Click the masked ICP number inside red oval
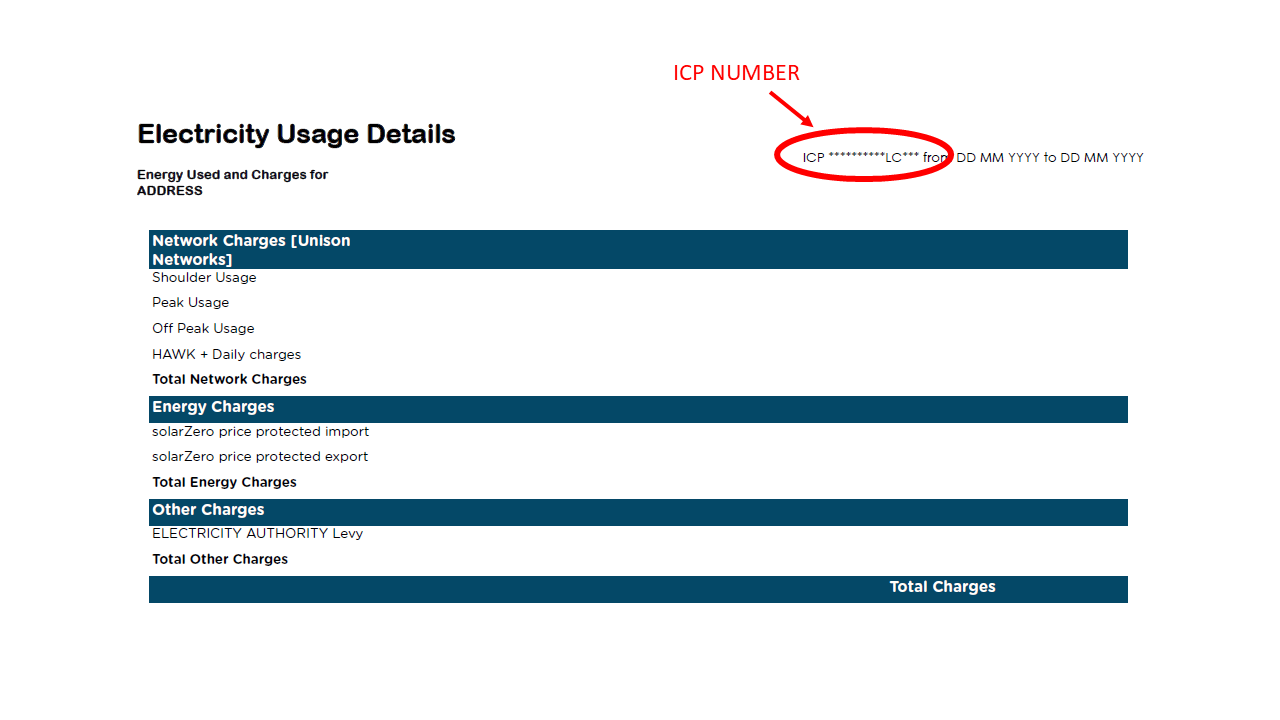The width and height of the screenshot is (1280, 720). tap(861, 157)
